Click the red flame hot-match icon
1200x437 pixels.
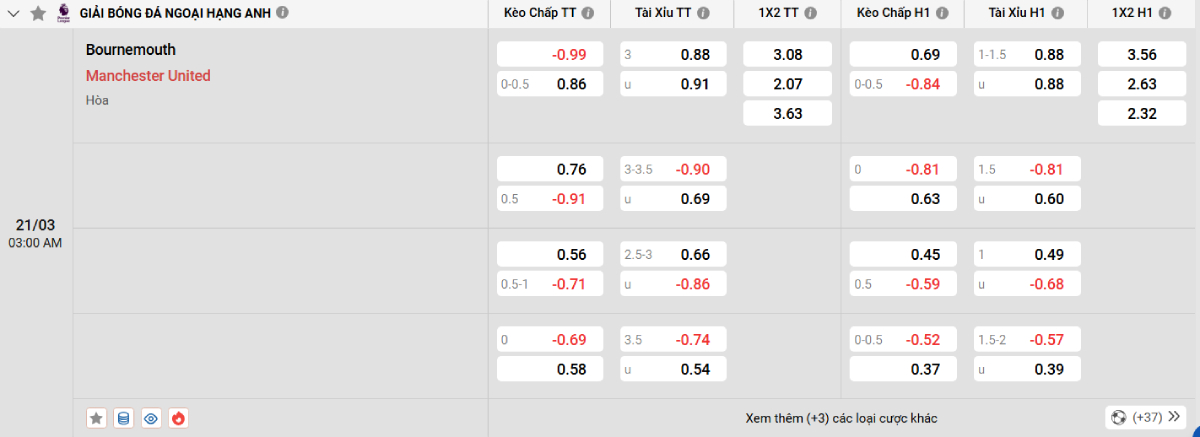point(178,418)
